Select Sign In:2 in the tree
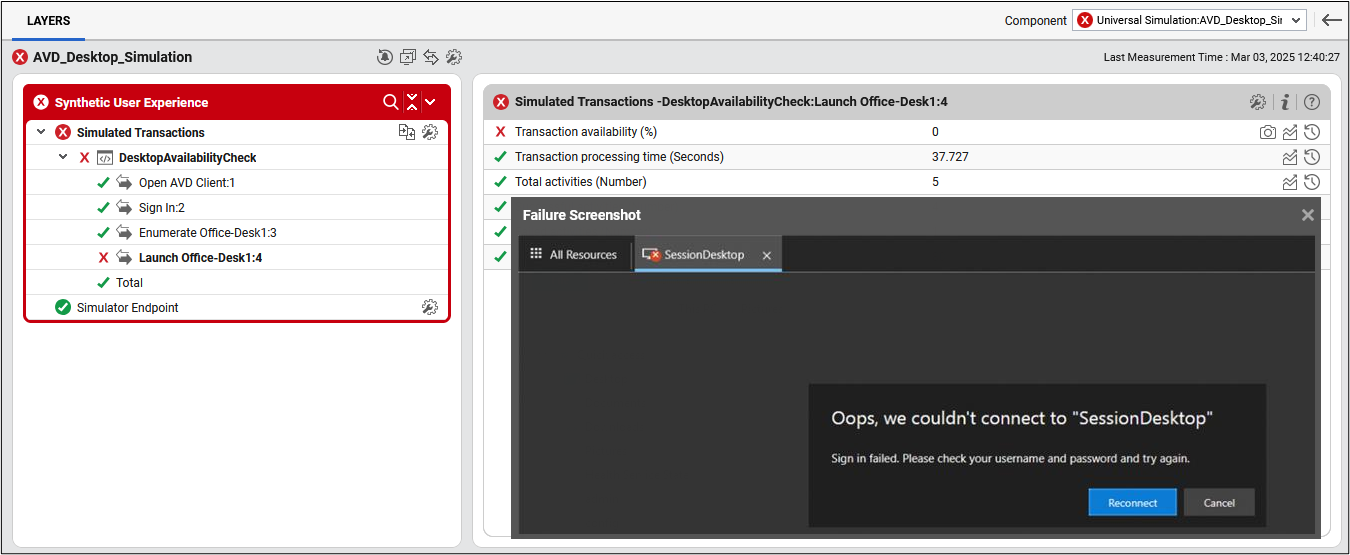This screenshot has height=555, width=1350. [x=162, y=208]
